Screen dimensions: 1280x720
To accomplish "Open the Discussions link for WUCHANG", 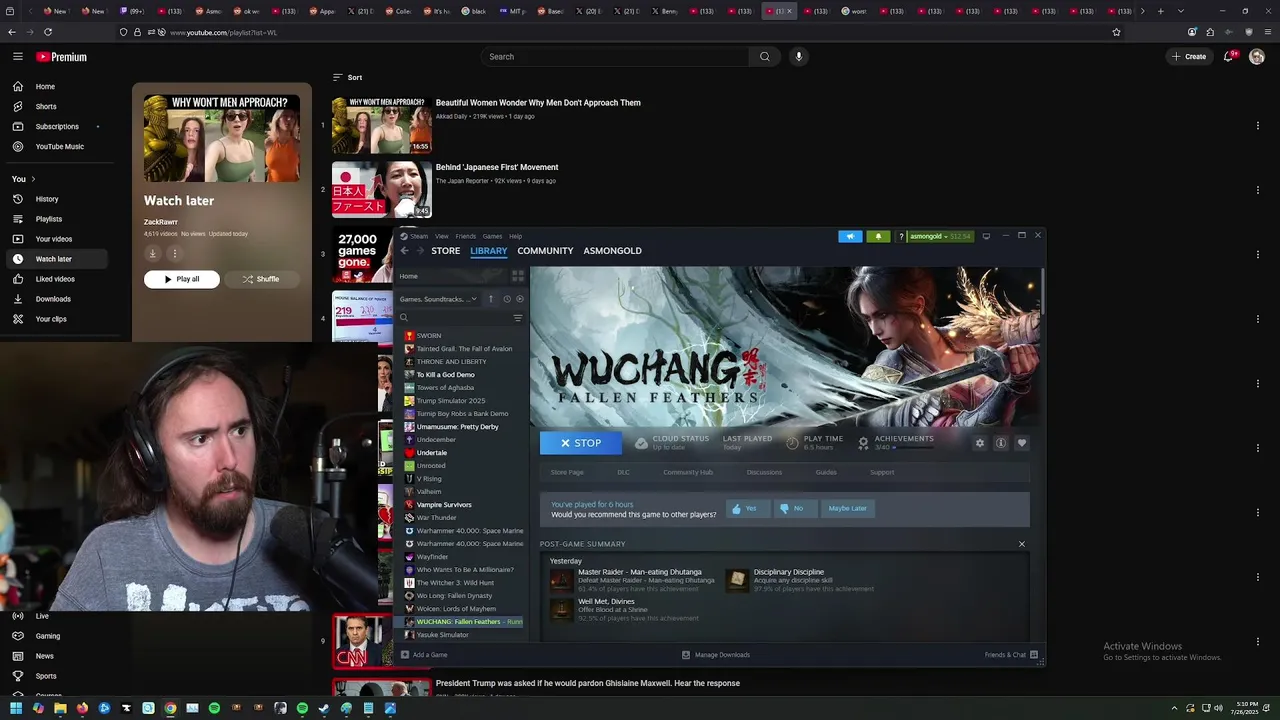I will tap(764, 472).
